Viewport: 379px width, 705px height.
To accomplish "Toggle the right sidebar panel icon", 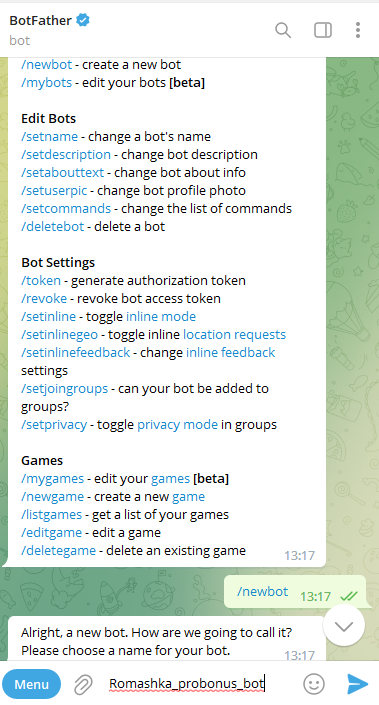I will tap(322, 30).
